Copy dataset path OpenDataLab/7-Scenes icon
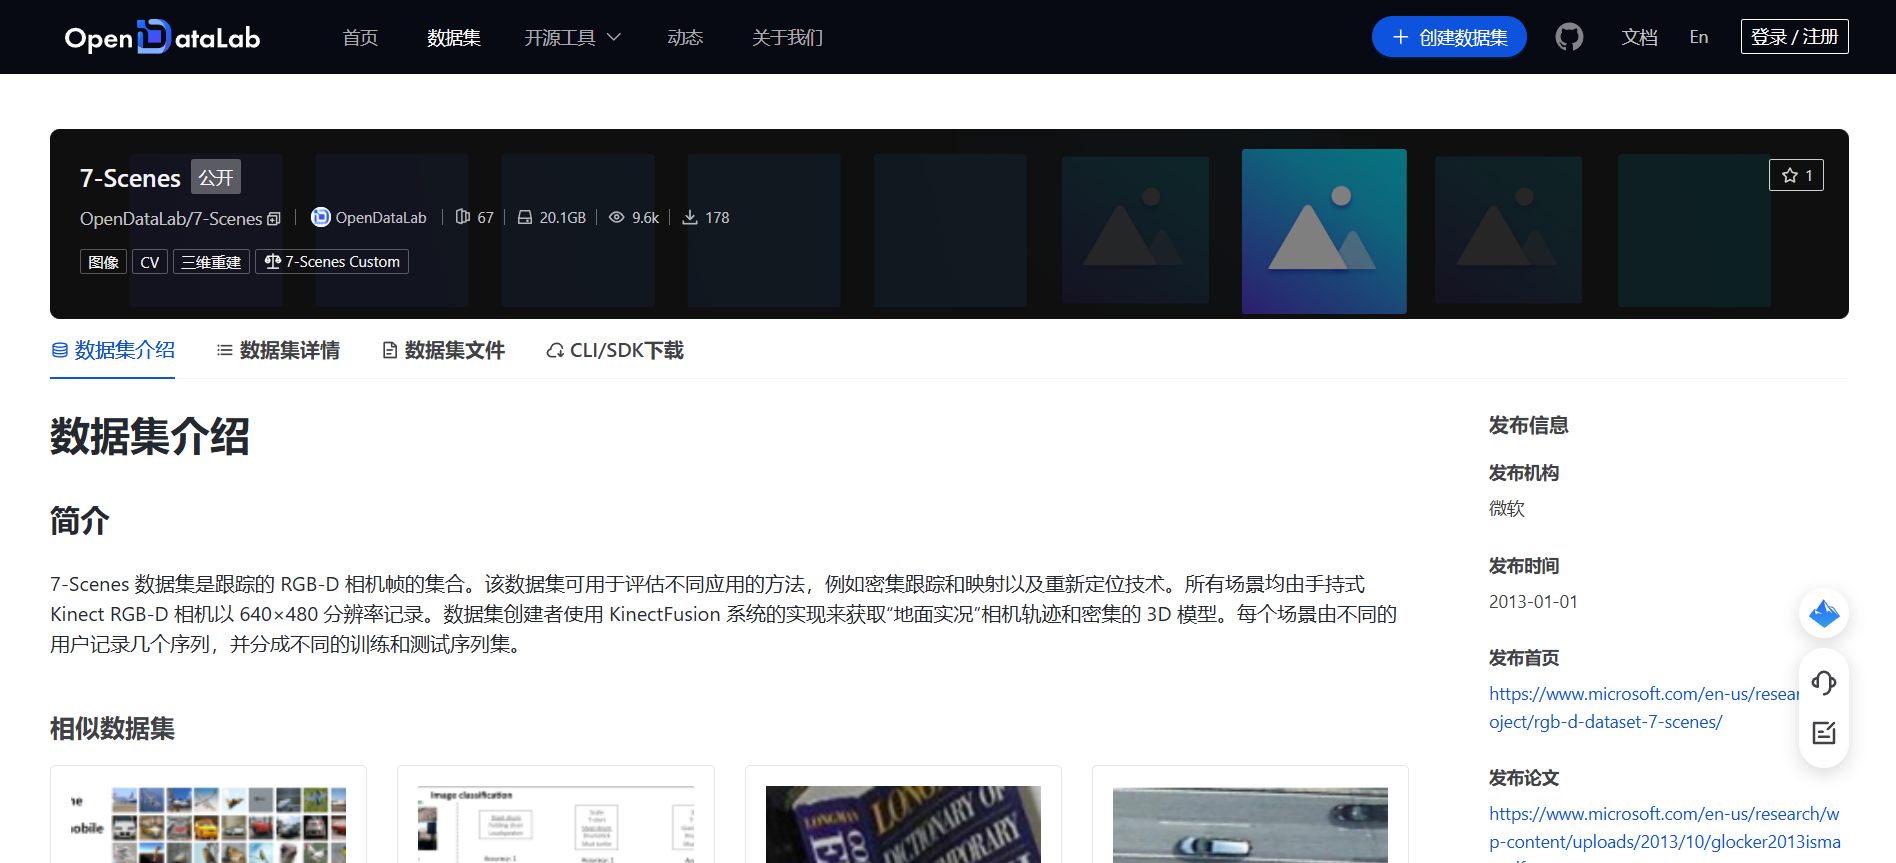 pos(274,219)
